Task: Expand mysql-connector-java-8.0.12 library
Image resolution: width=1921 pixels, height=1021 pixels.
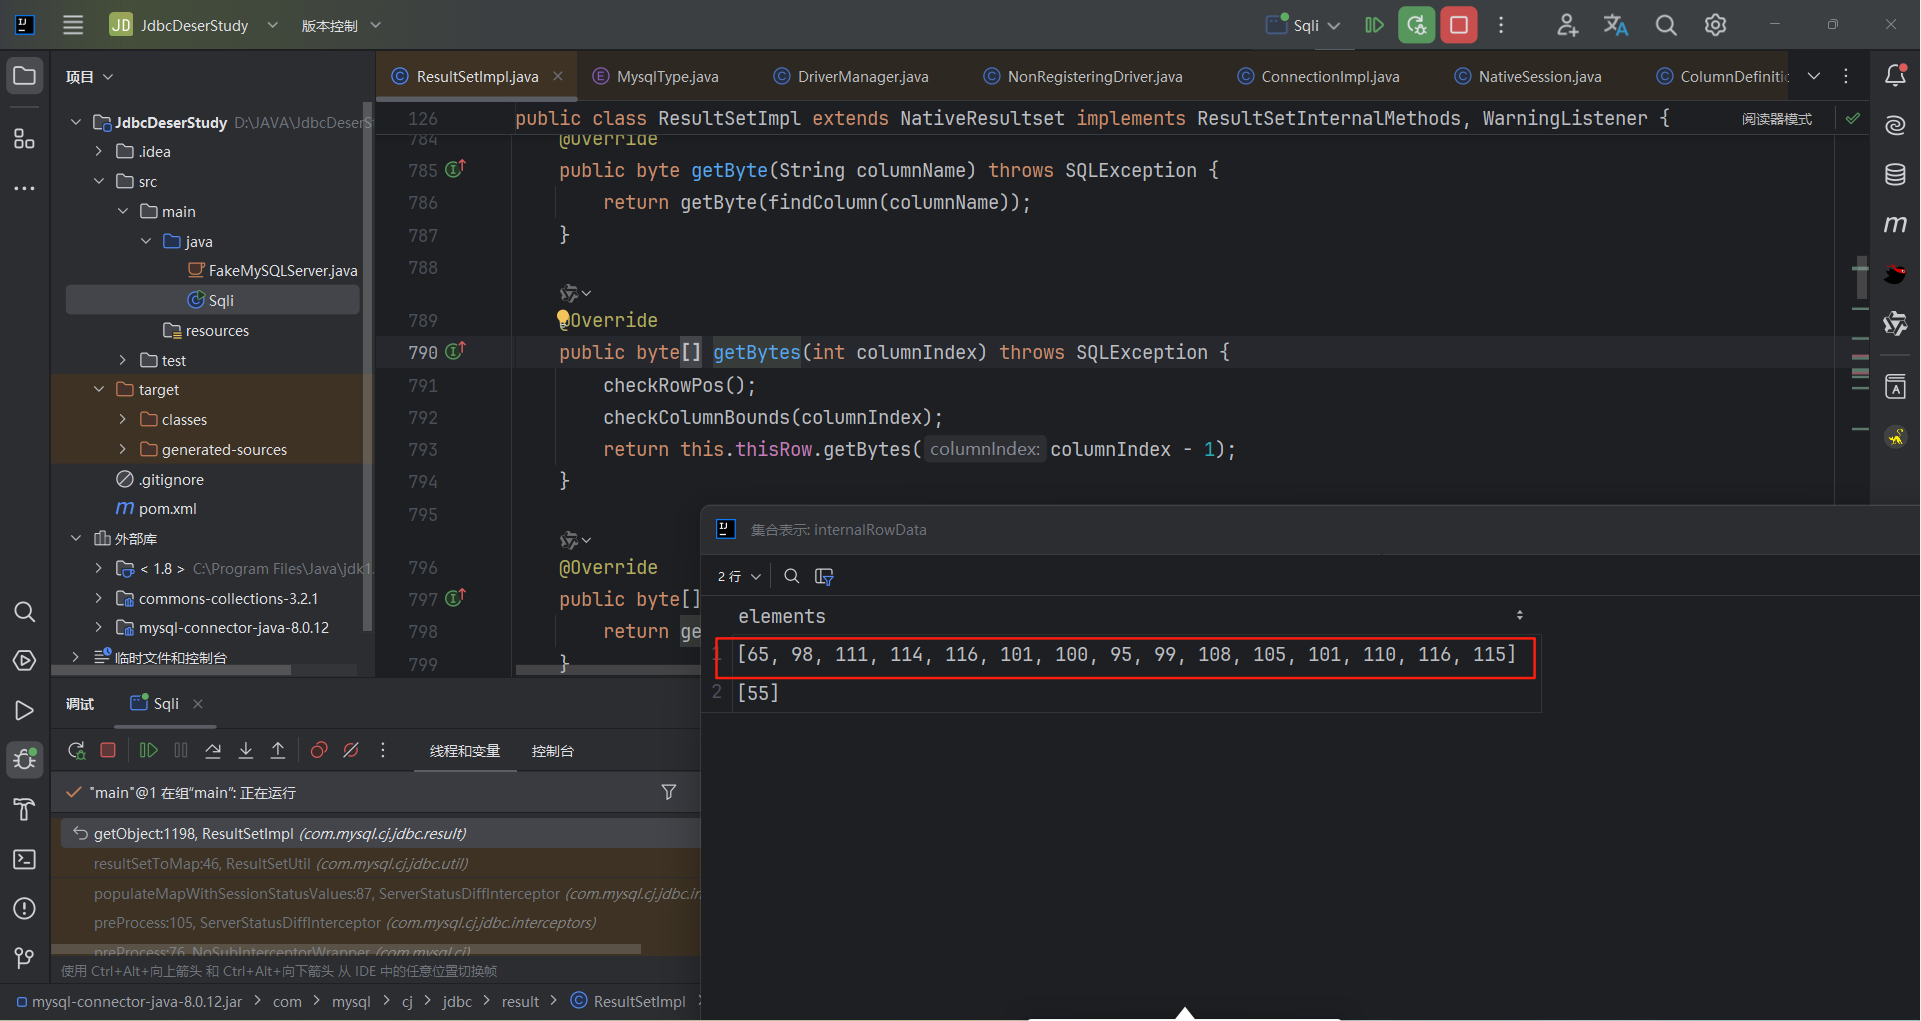Action: pyautogui.click(x=99, y=627)
